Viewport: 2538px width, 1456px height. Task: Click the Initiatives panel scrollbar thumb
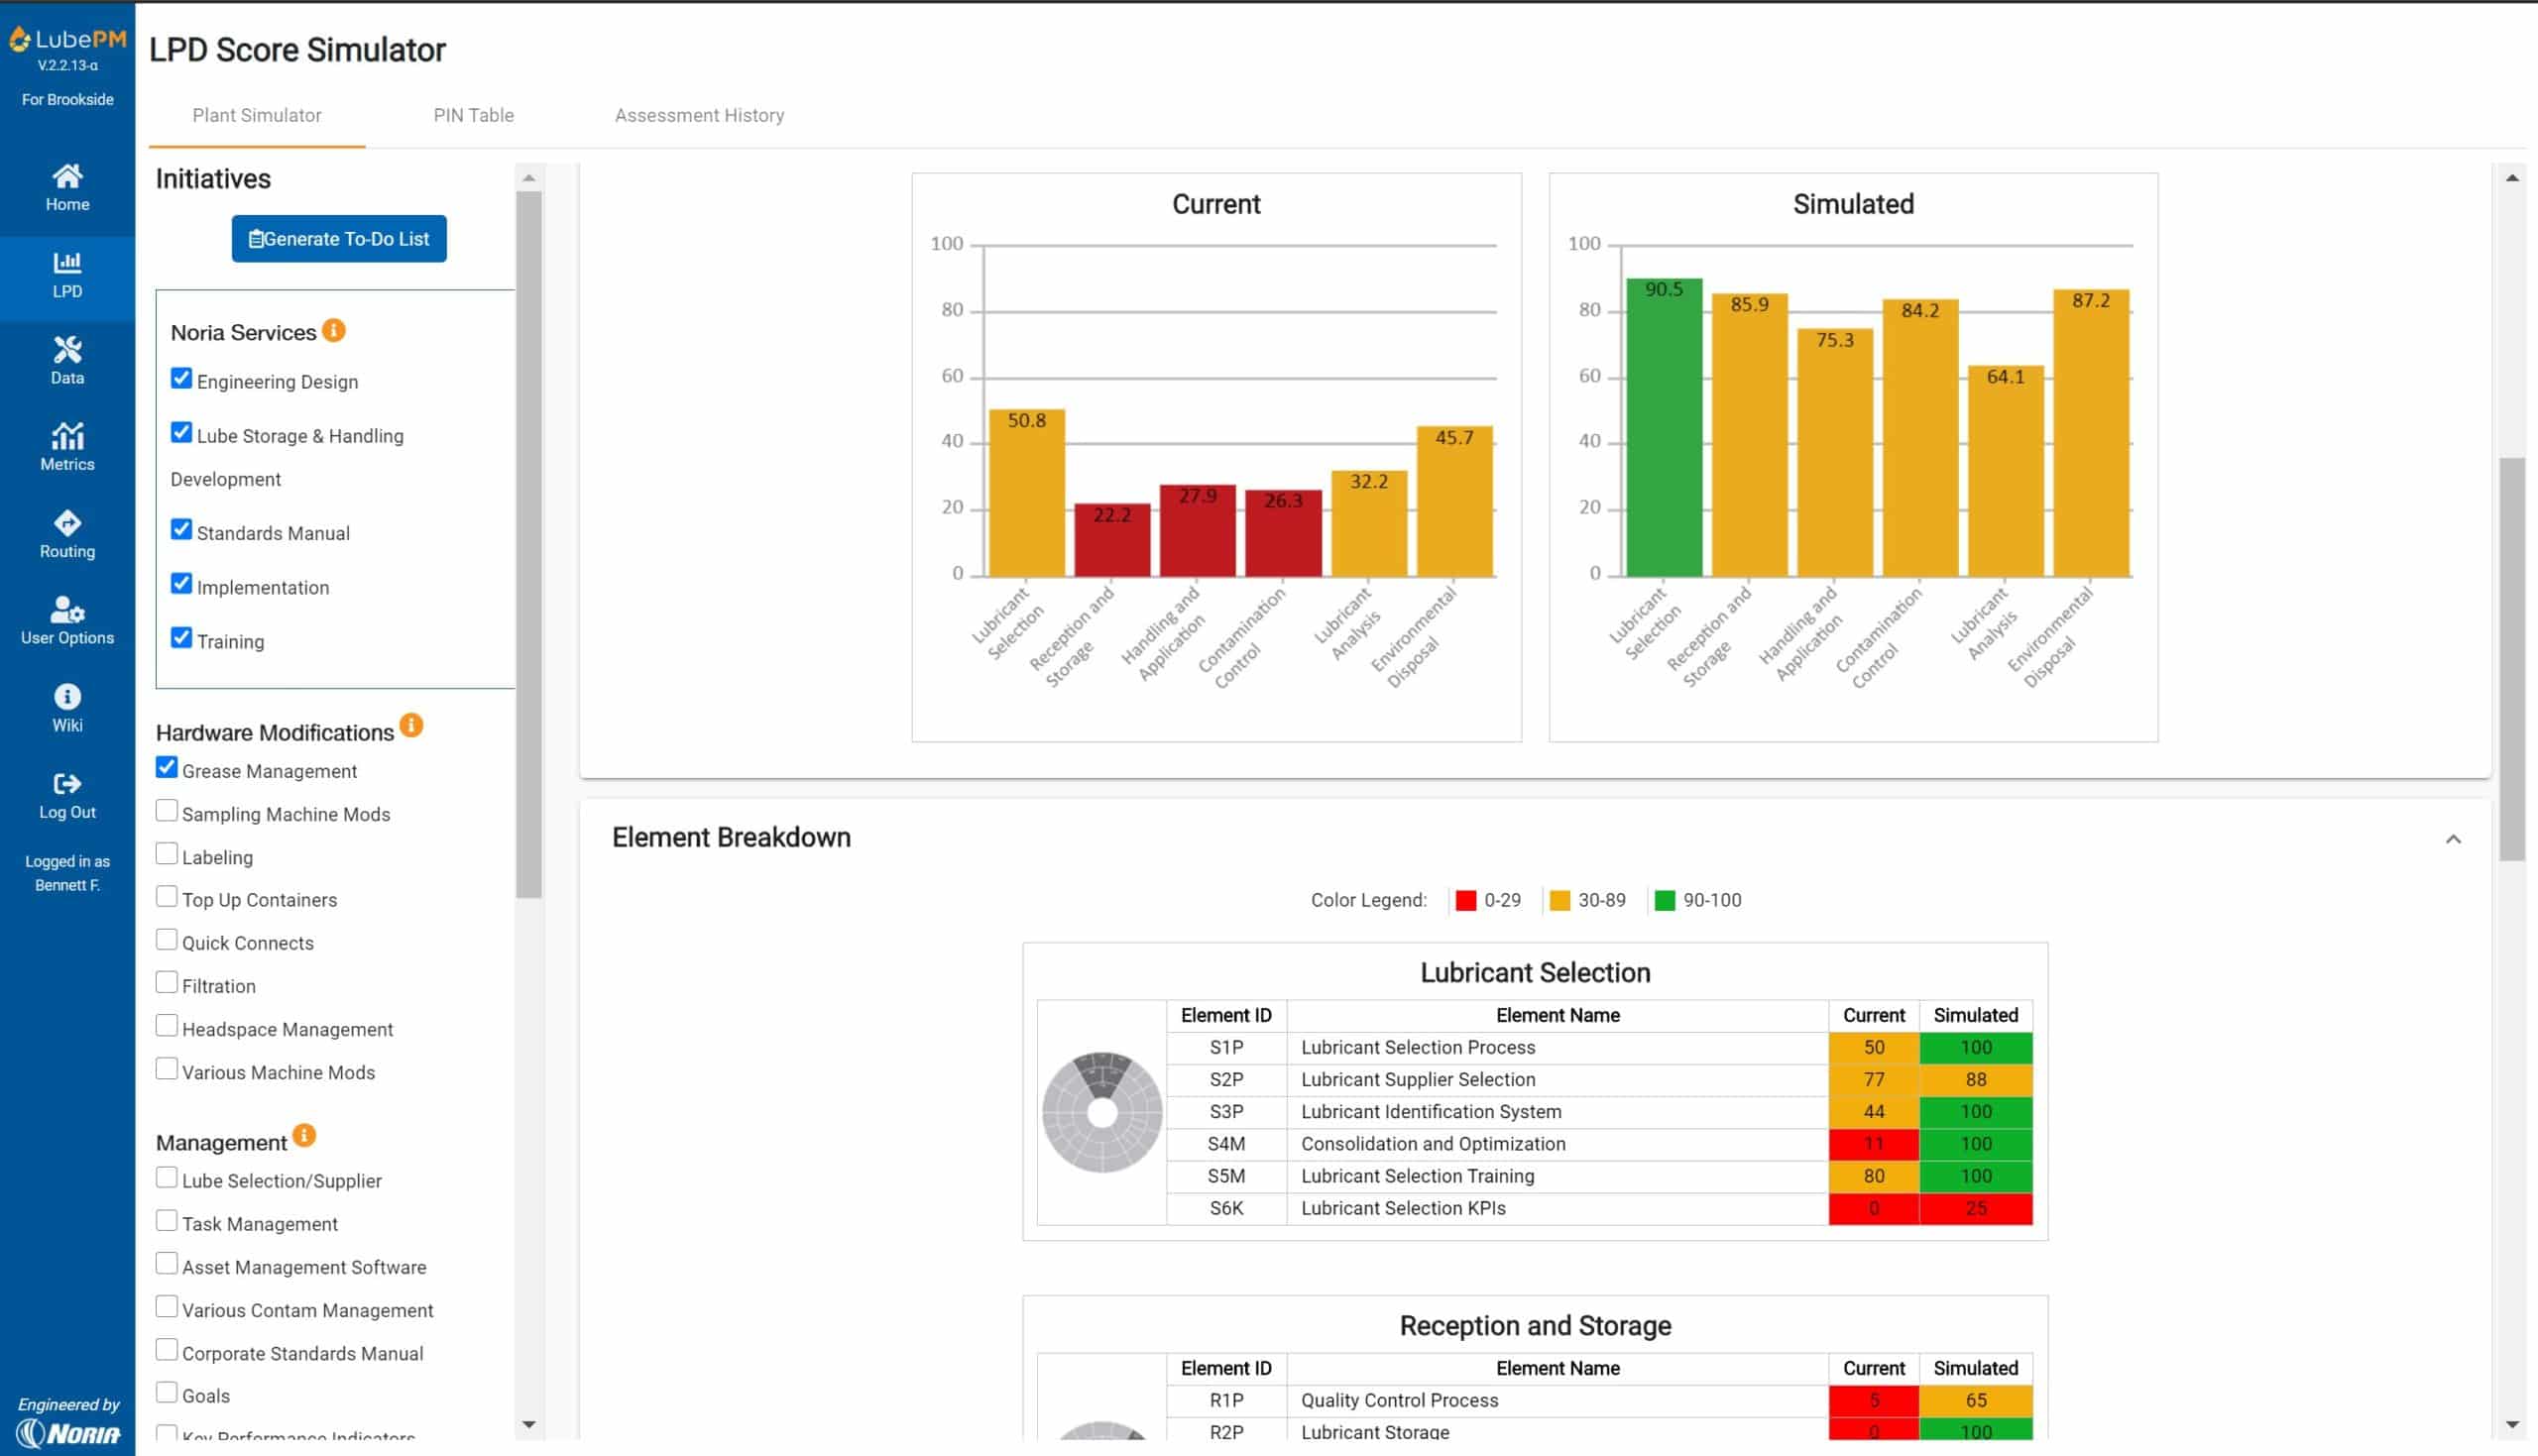529,545
